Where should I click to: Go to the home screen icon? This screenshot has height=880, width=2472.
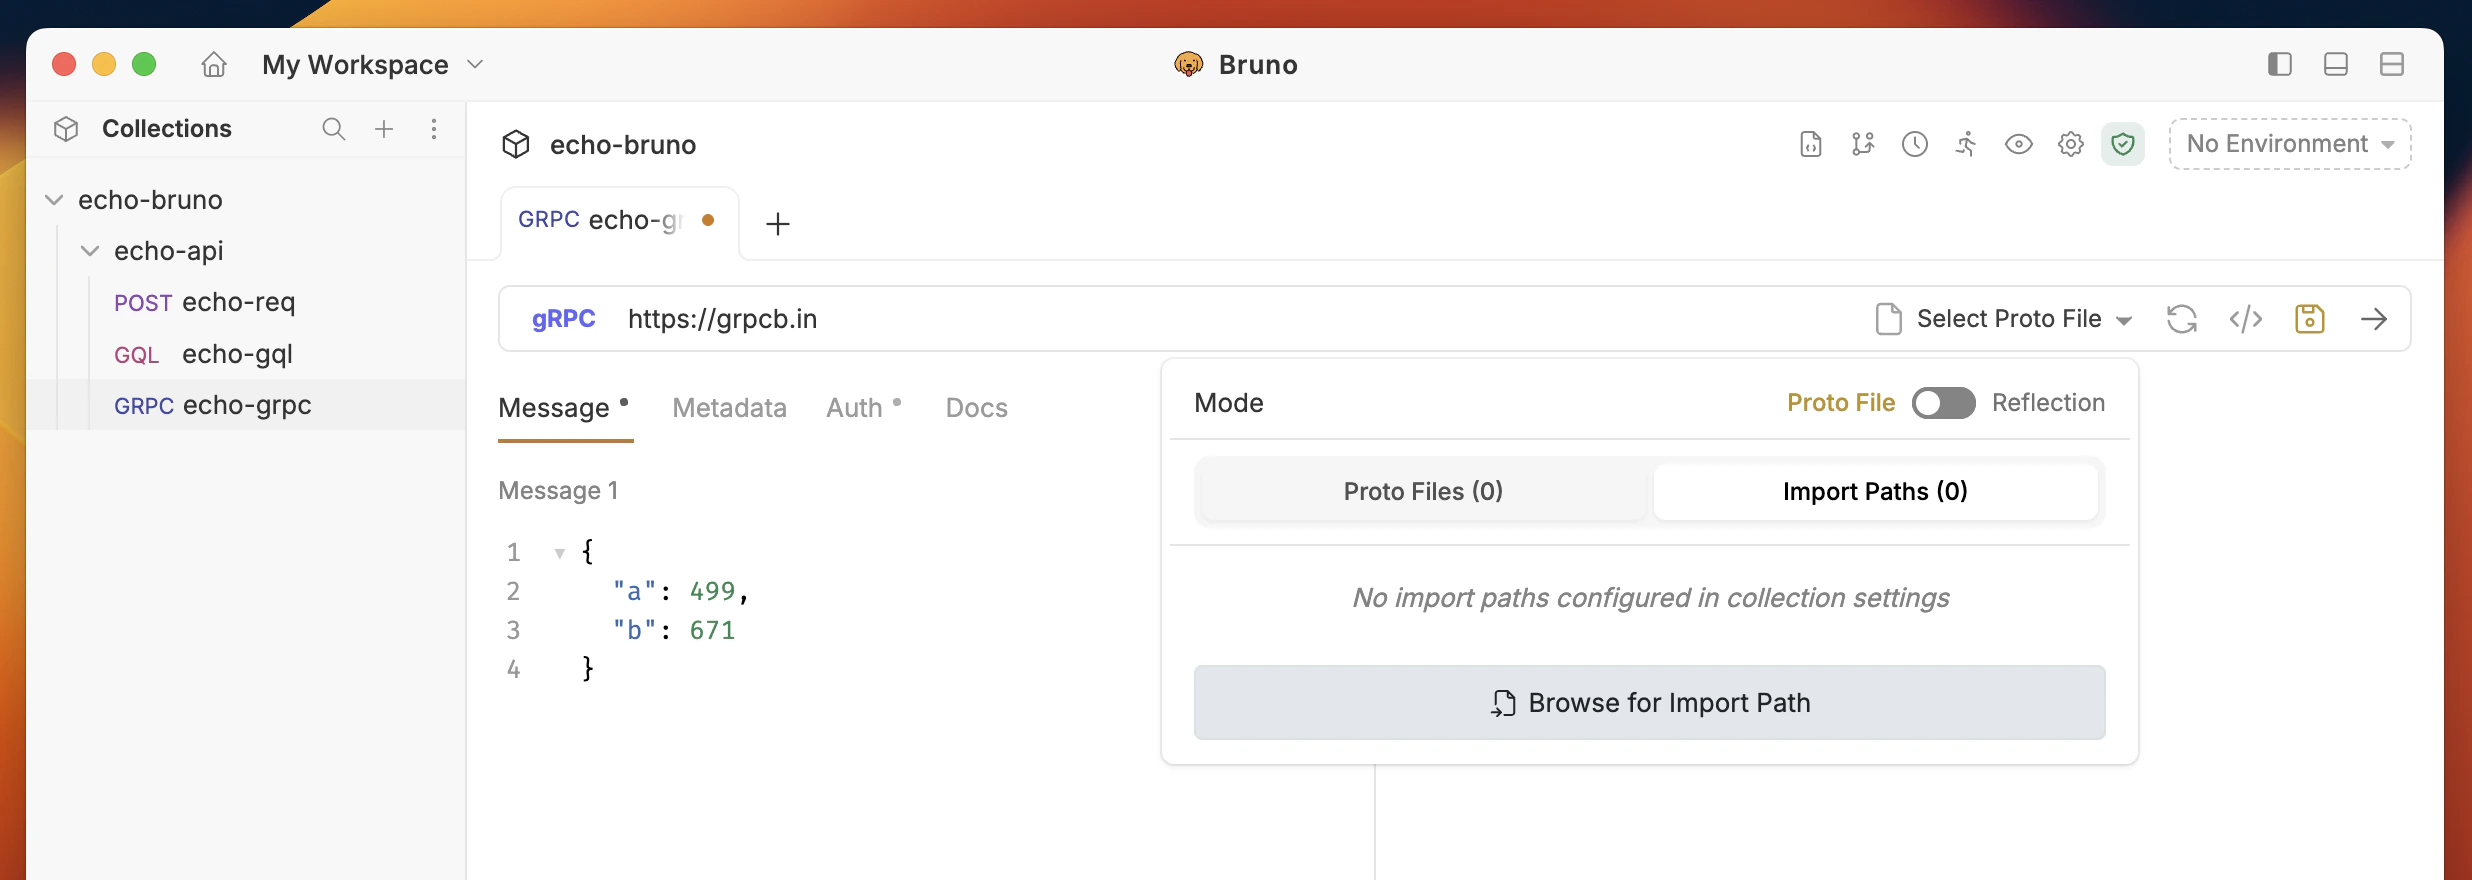[214, 65]
